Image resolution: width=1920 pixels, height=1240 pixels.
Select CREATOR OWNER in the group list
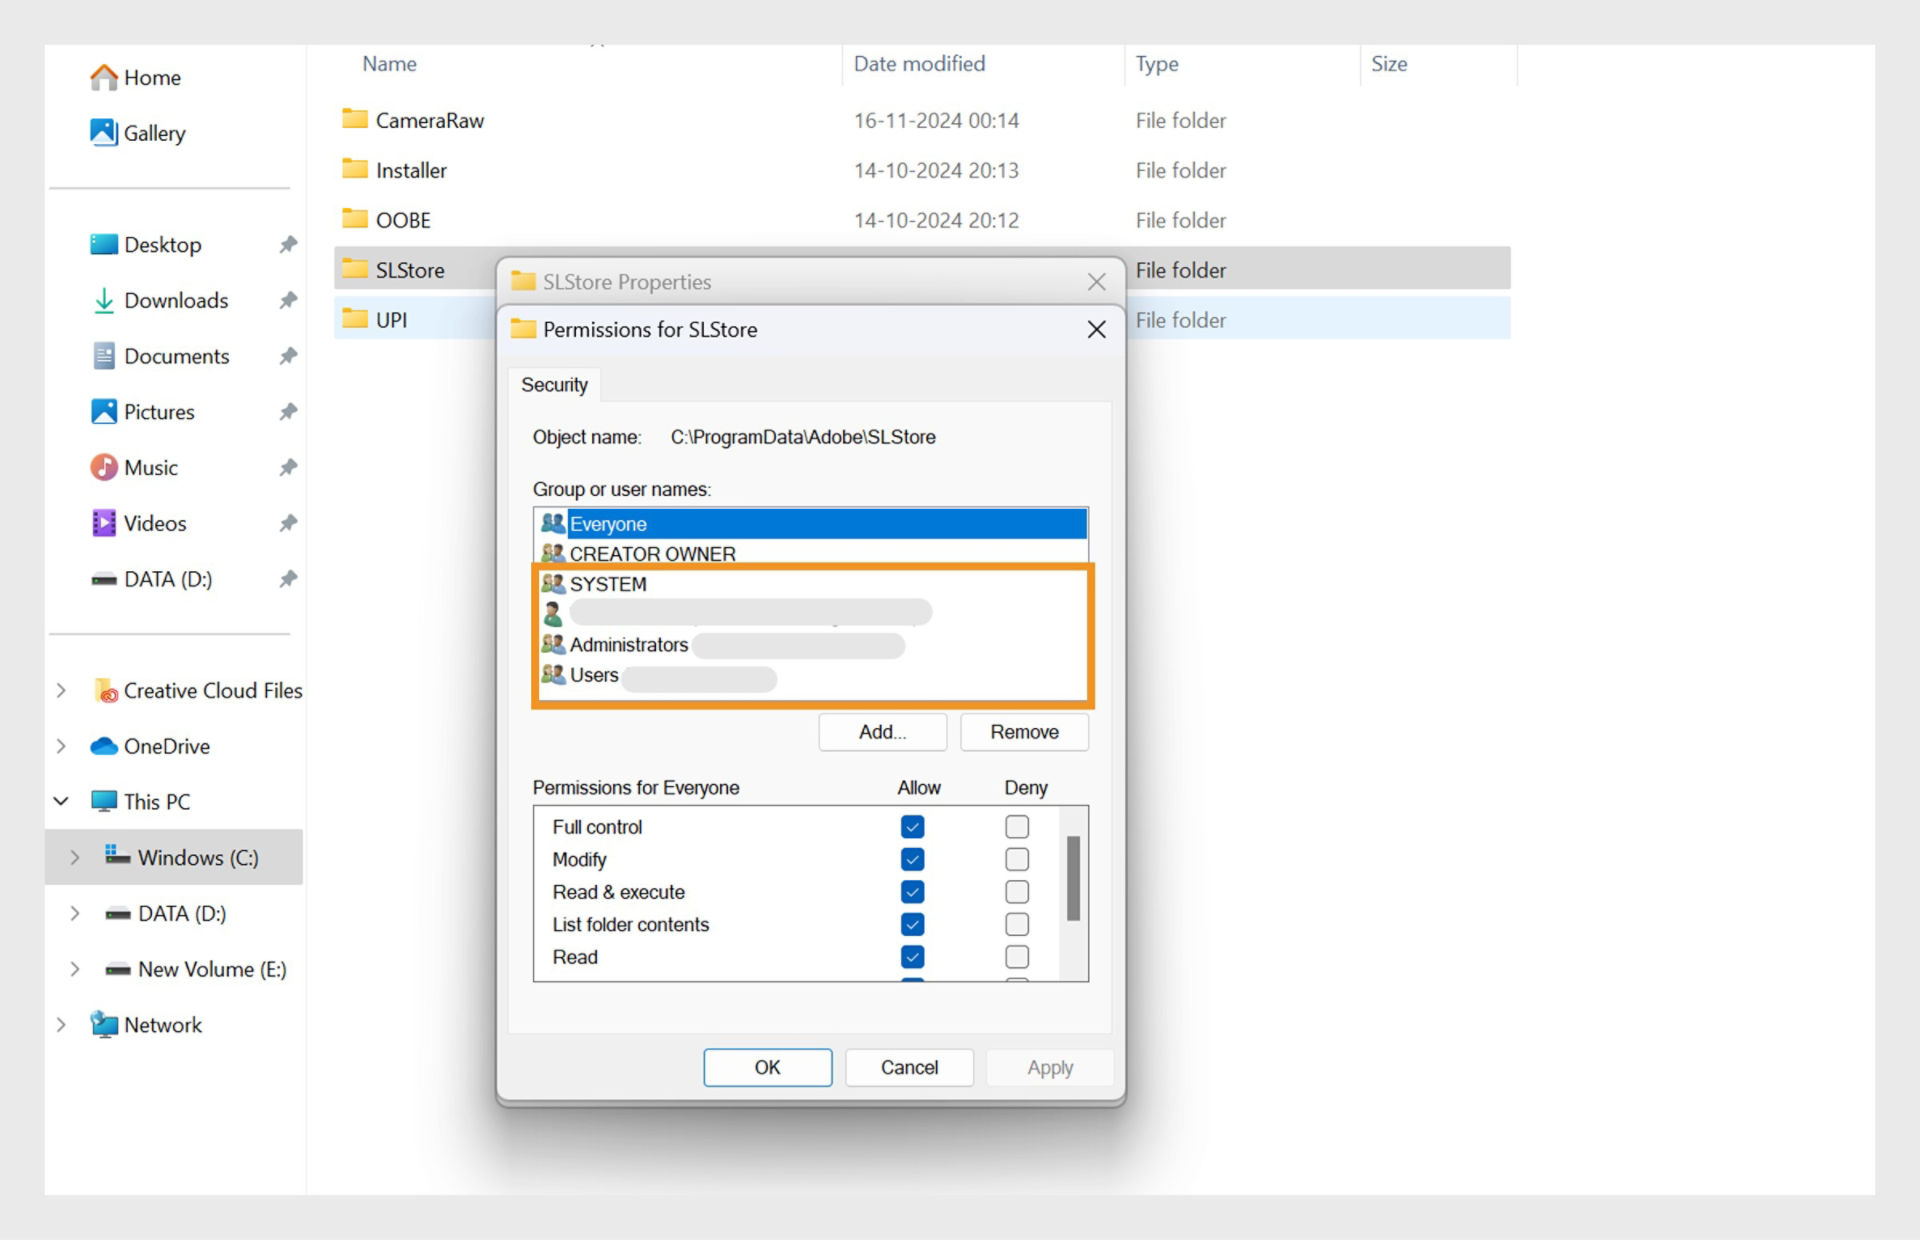tap(652, 553)
